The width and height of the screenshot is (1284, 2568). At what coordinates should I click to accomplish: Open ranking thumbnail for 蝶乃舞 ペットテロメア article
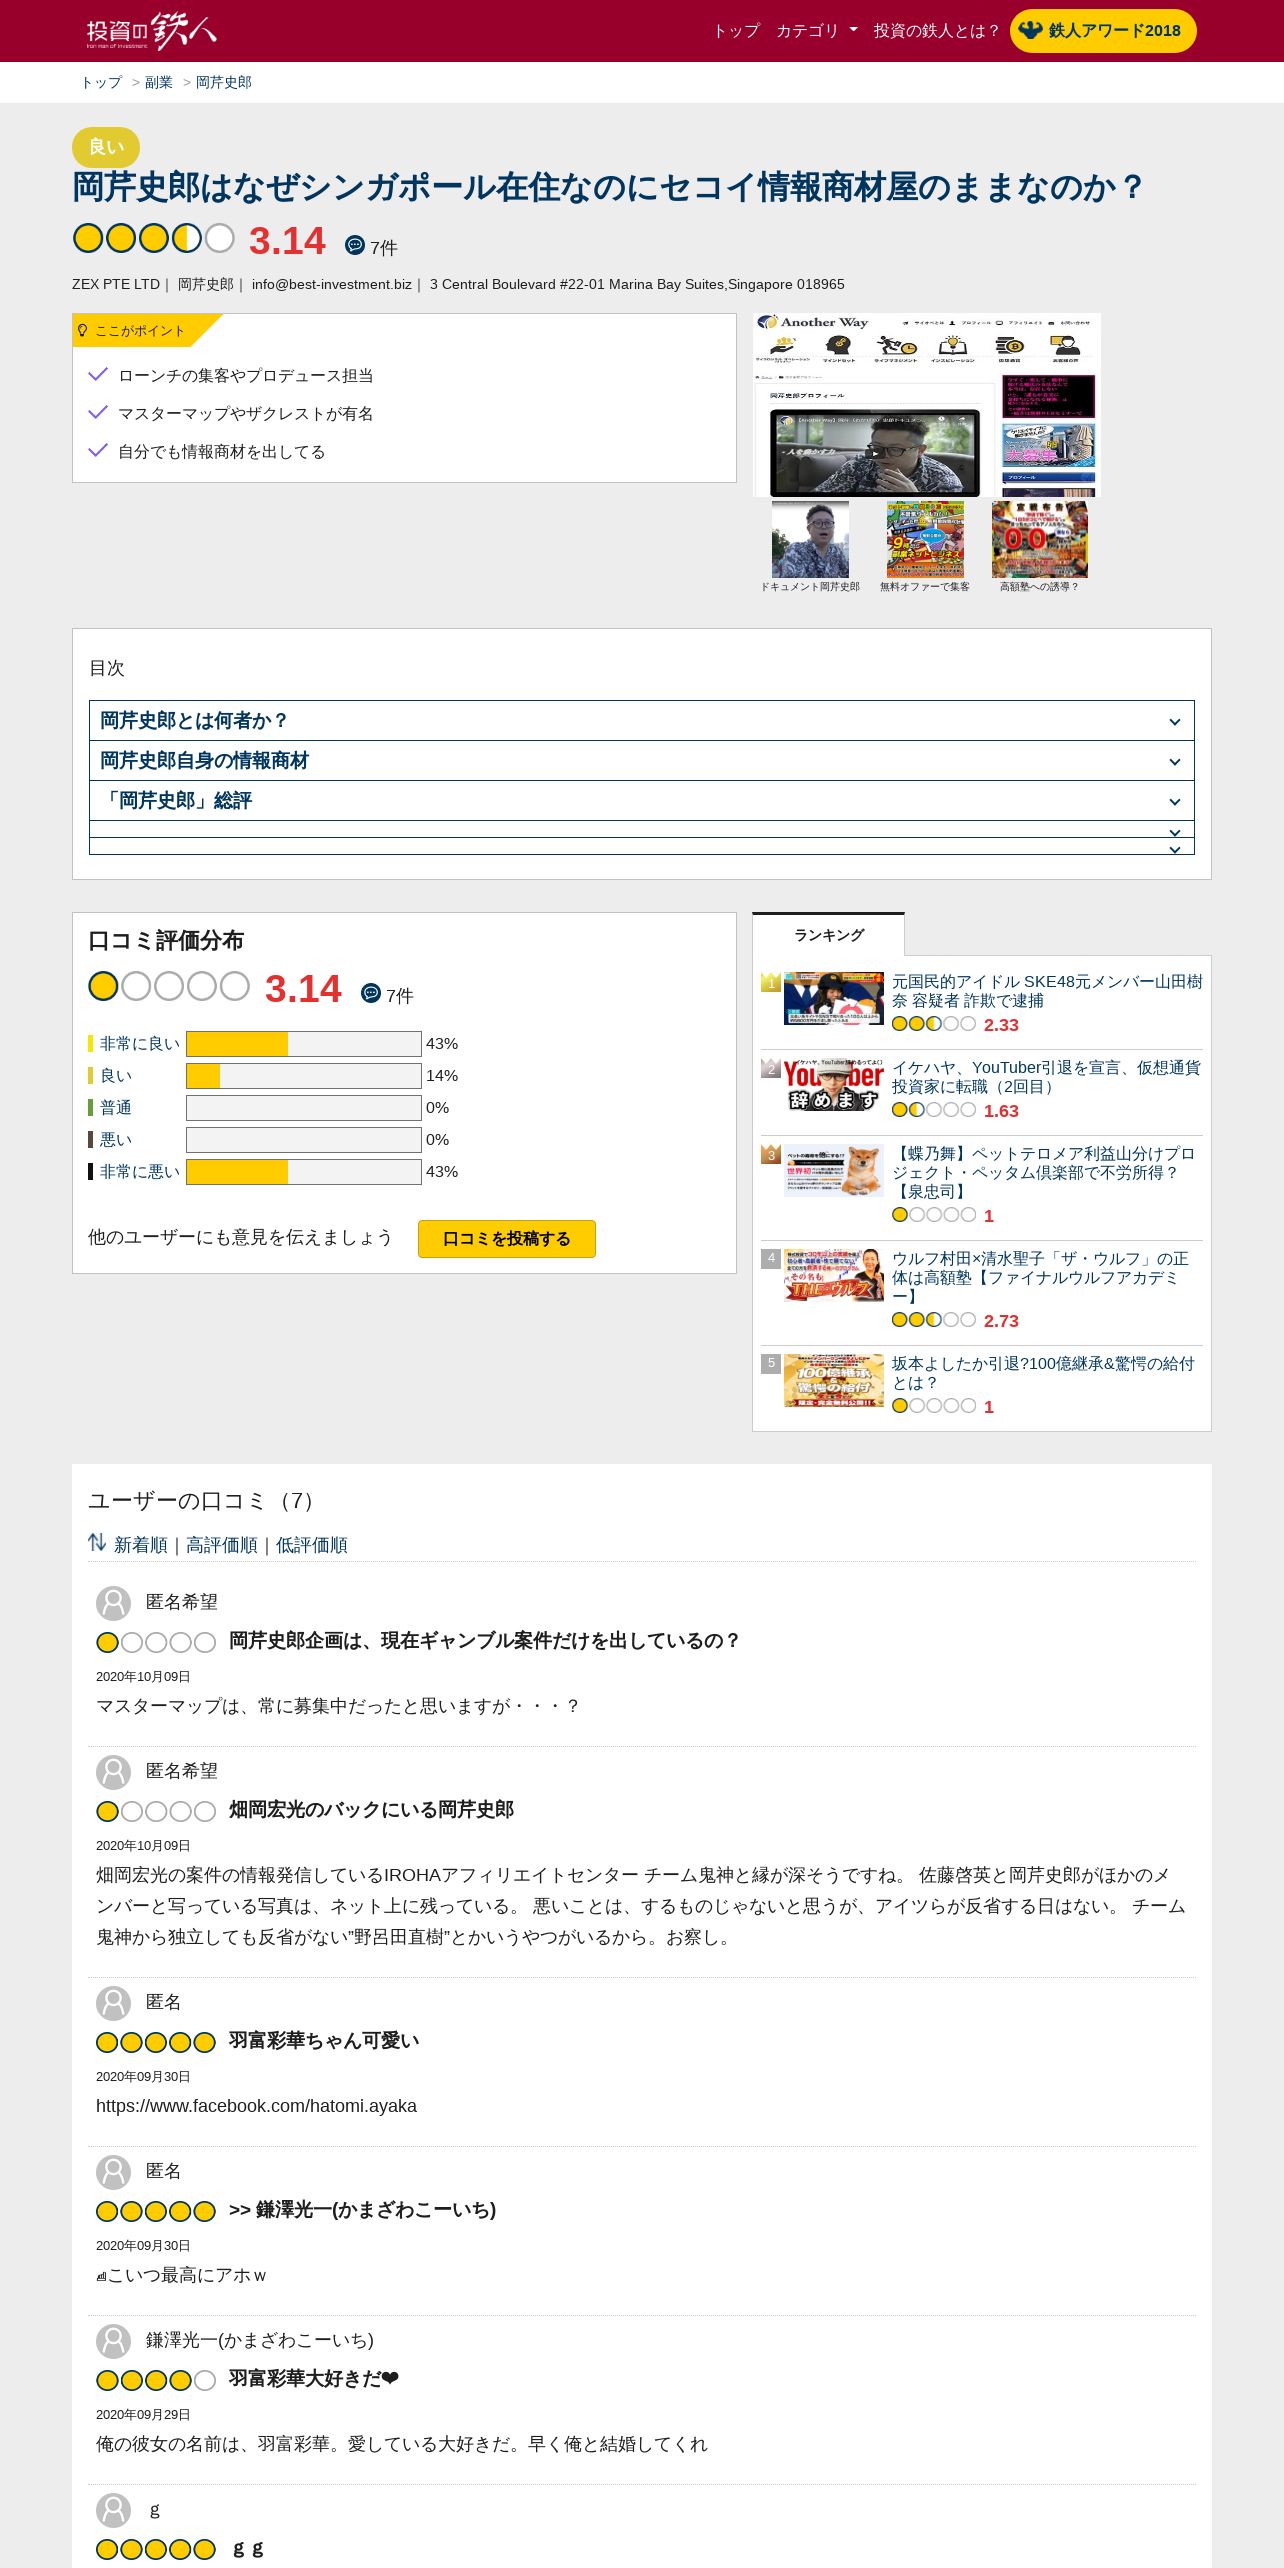(834, 1170)
